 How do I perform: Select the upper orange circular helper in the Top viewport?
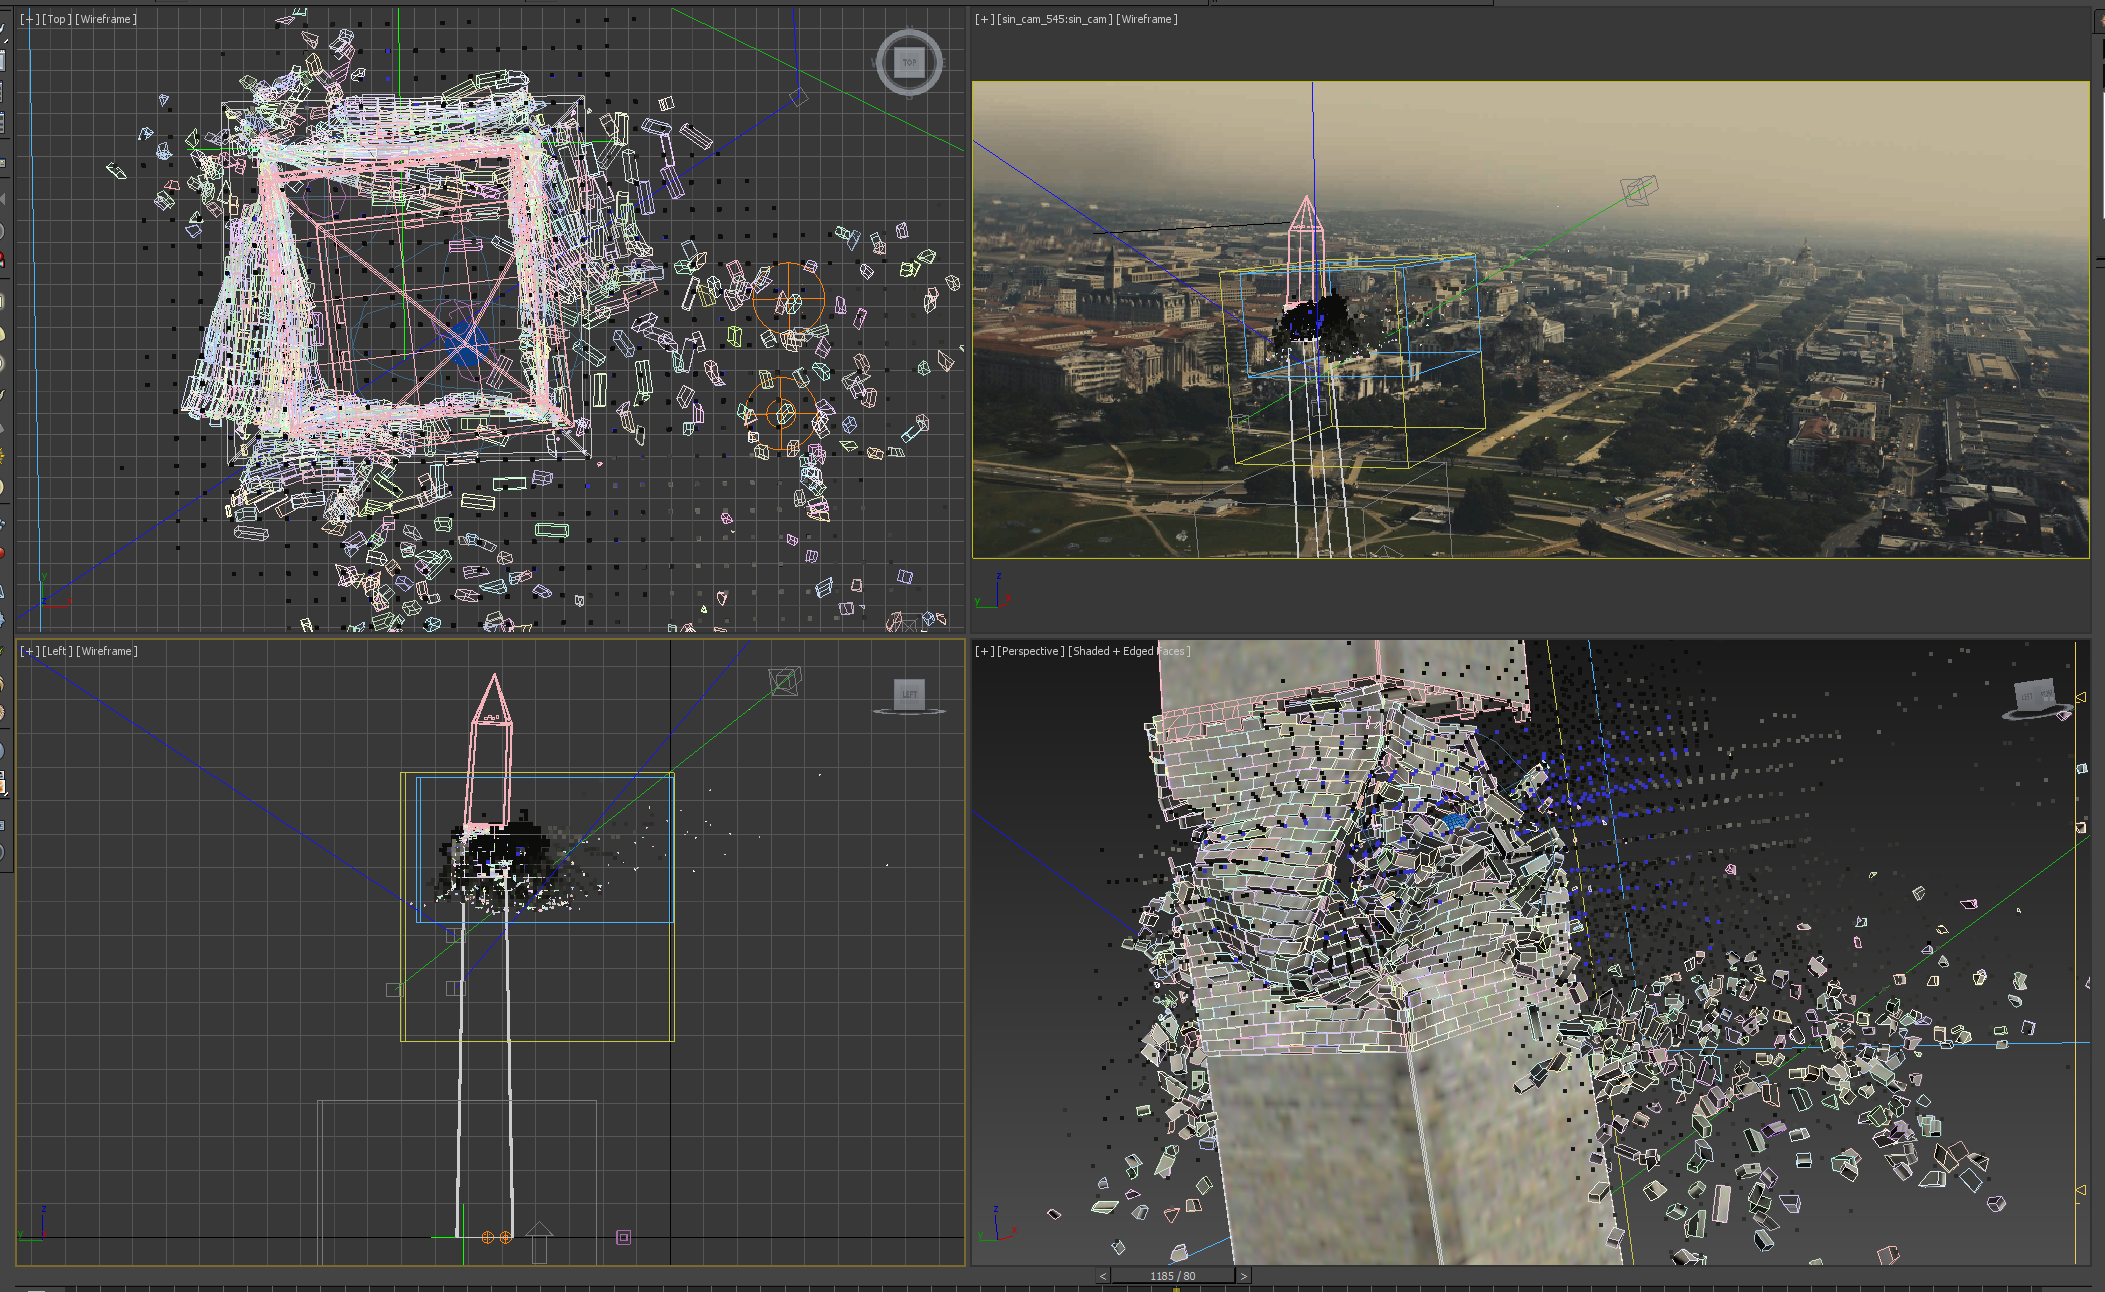pyautogui.click(x=789, y=299)
